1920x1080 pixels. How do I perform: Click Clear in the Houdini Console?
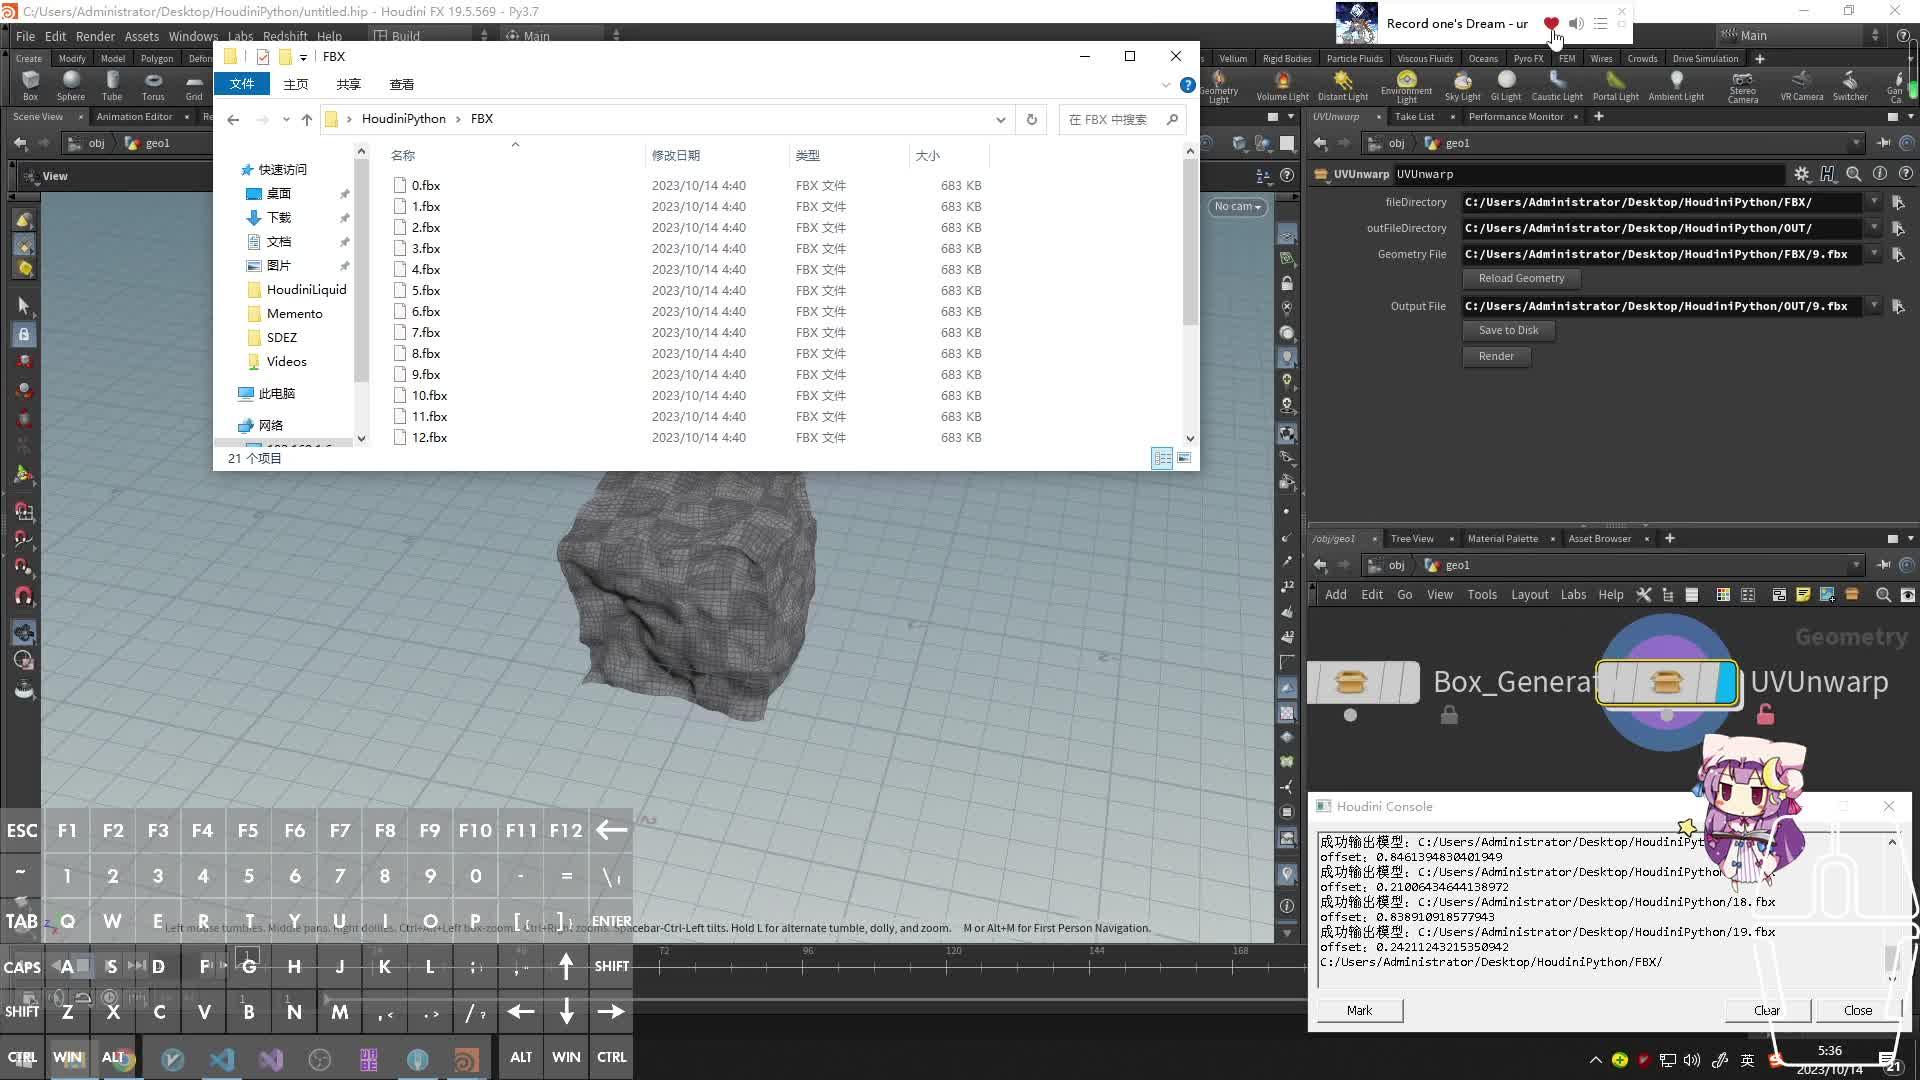coord(1766,1010)
